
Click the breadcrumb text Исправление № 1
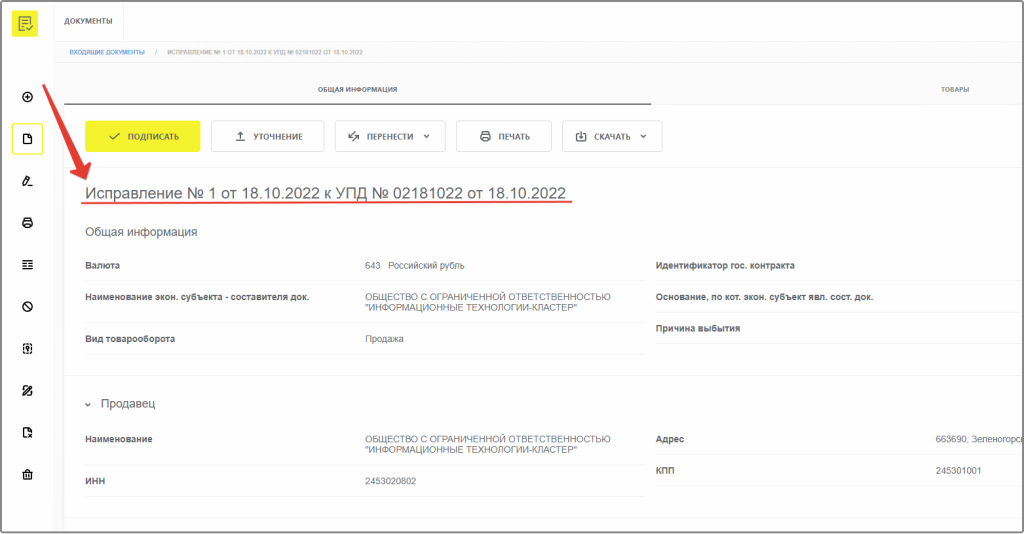tap(264, 52)
